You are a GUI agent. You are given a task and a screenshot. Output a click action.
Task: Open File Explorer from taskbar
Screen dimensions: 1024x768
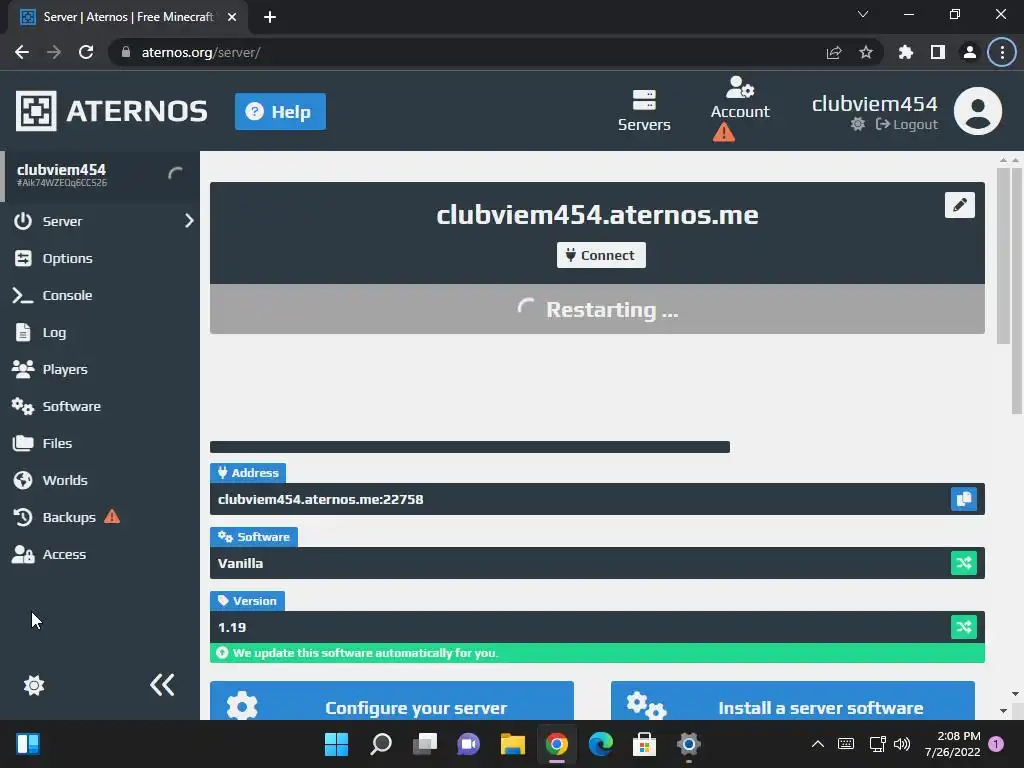513,744
